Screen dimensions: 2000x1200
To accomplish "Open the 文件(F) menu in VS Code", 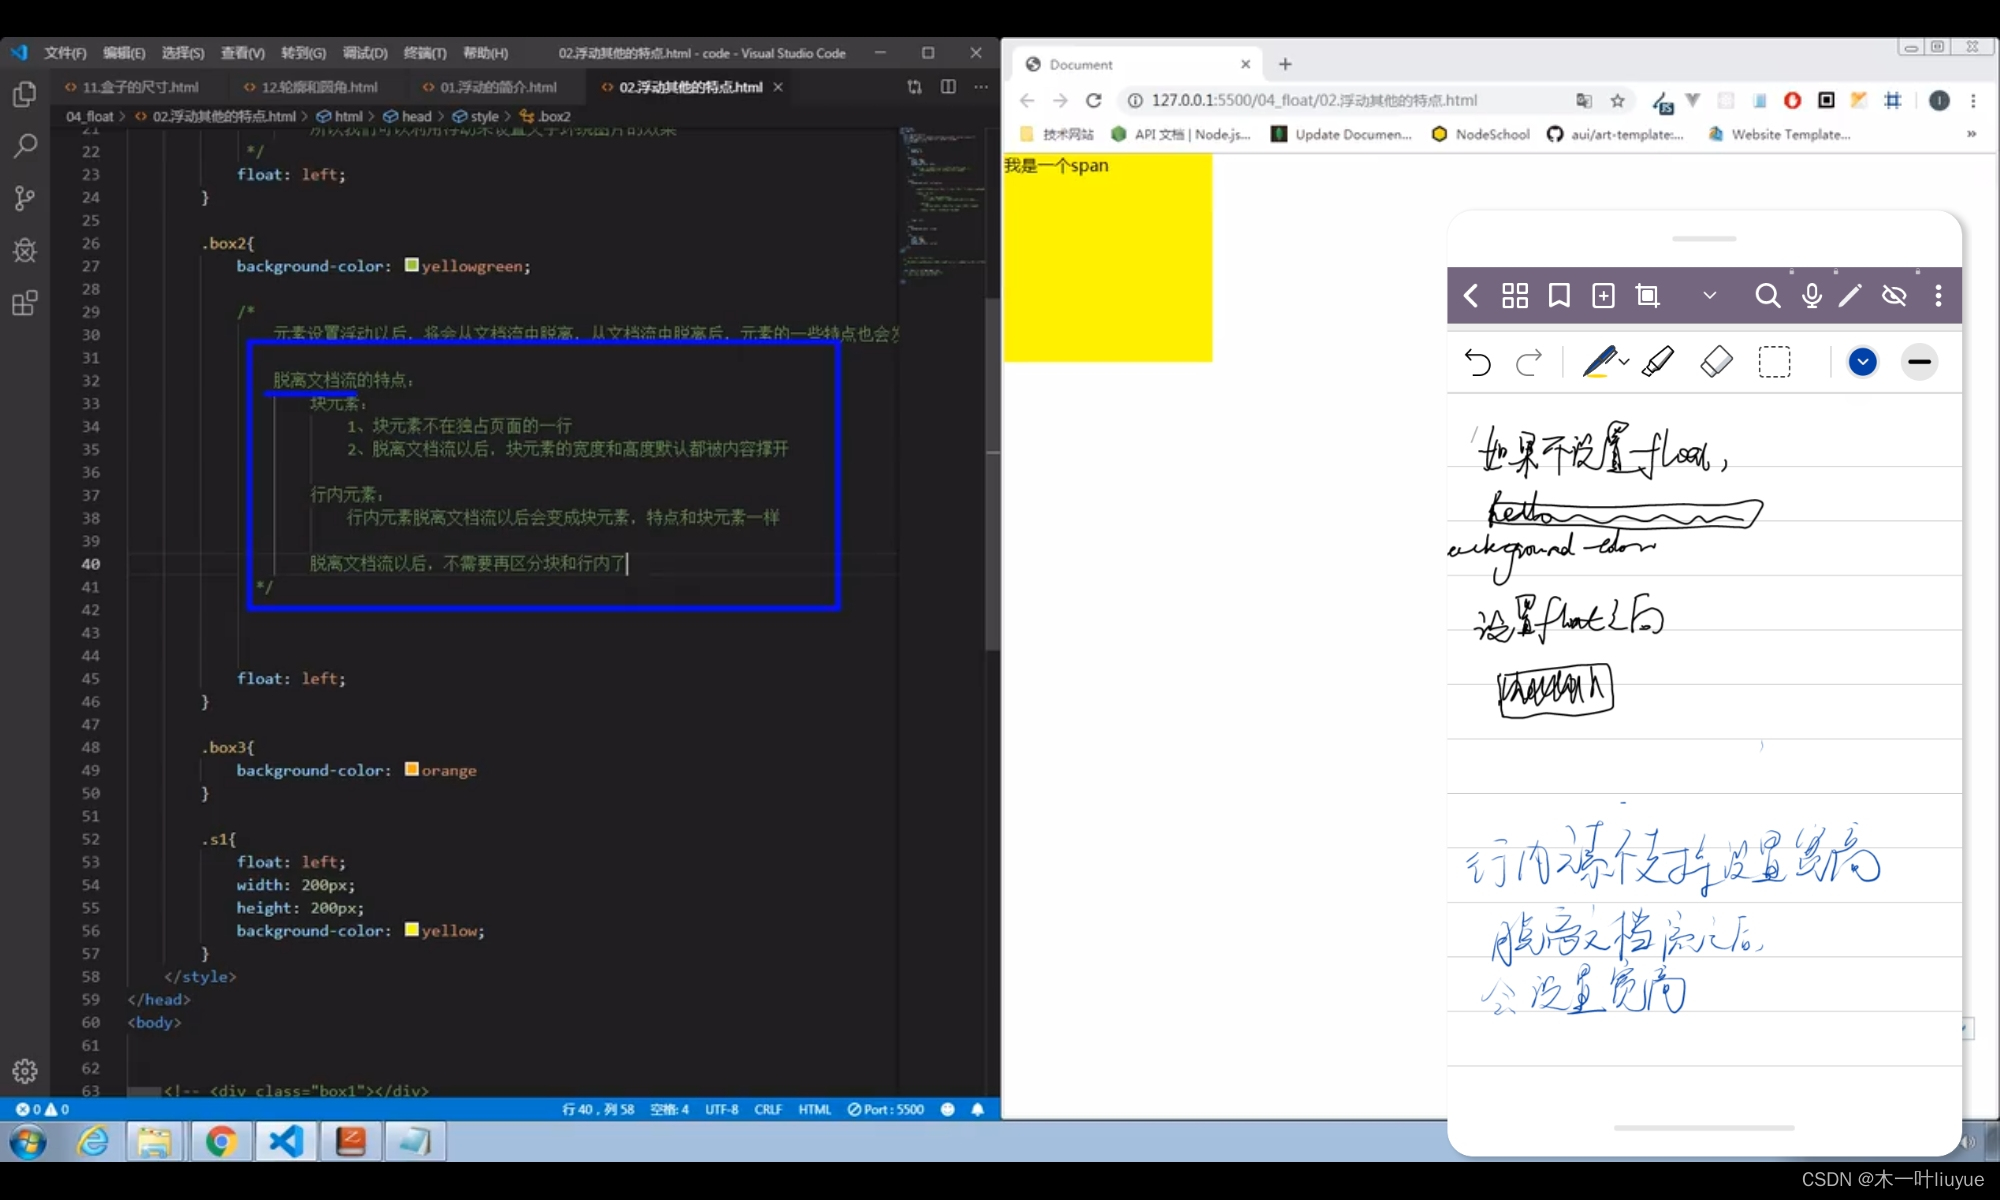I will [65, 53].
